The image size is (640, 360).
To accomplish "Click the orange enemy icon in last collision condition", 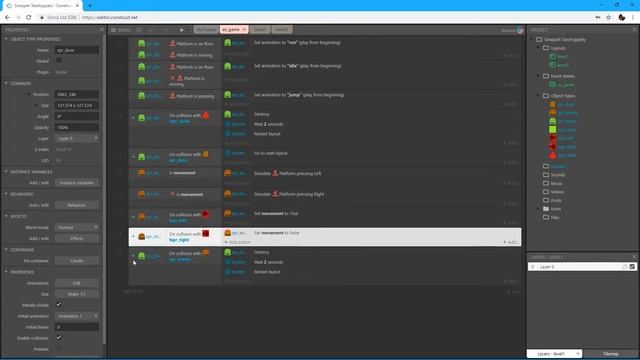I will click(206, 253).
